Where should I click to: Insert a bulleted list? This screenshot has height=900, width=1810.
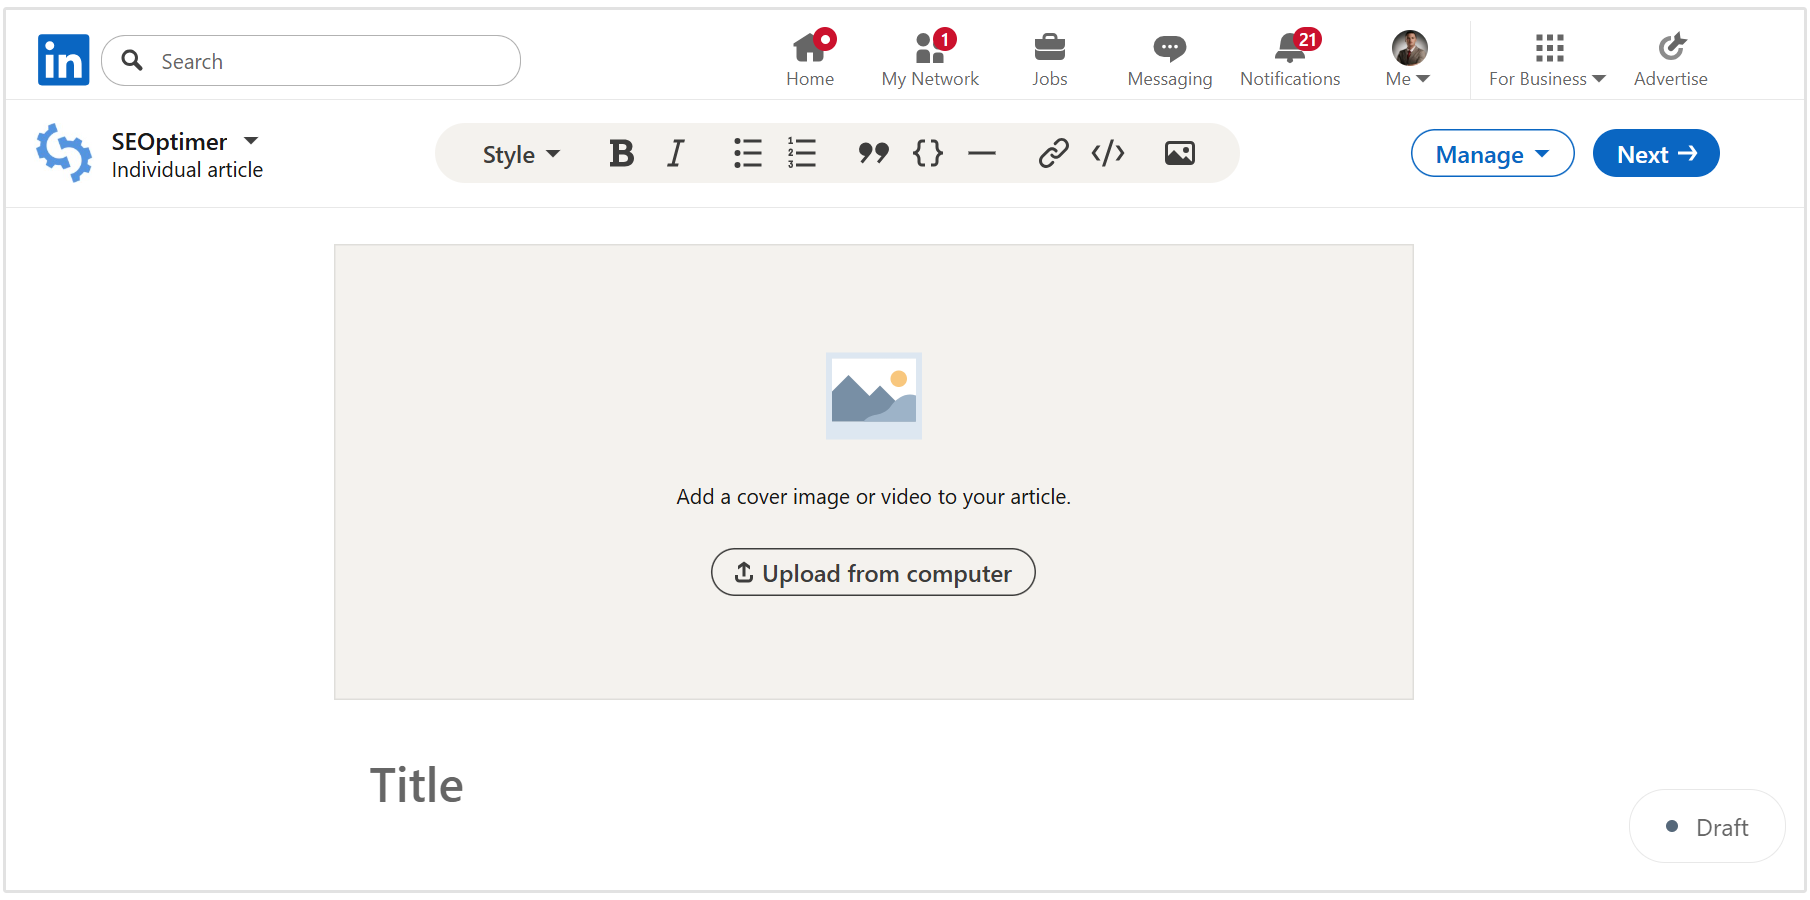[747, 153]
